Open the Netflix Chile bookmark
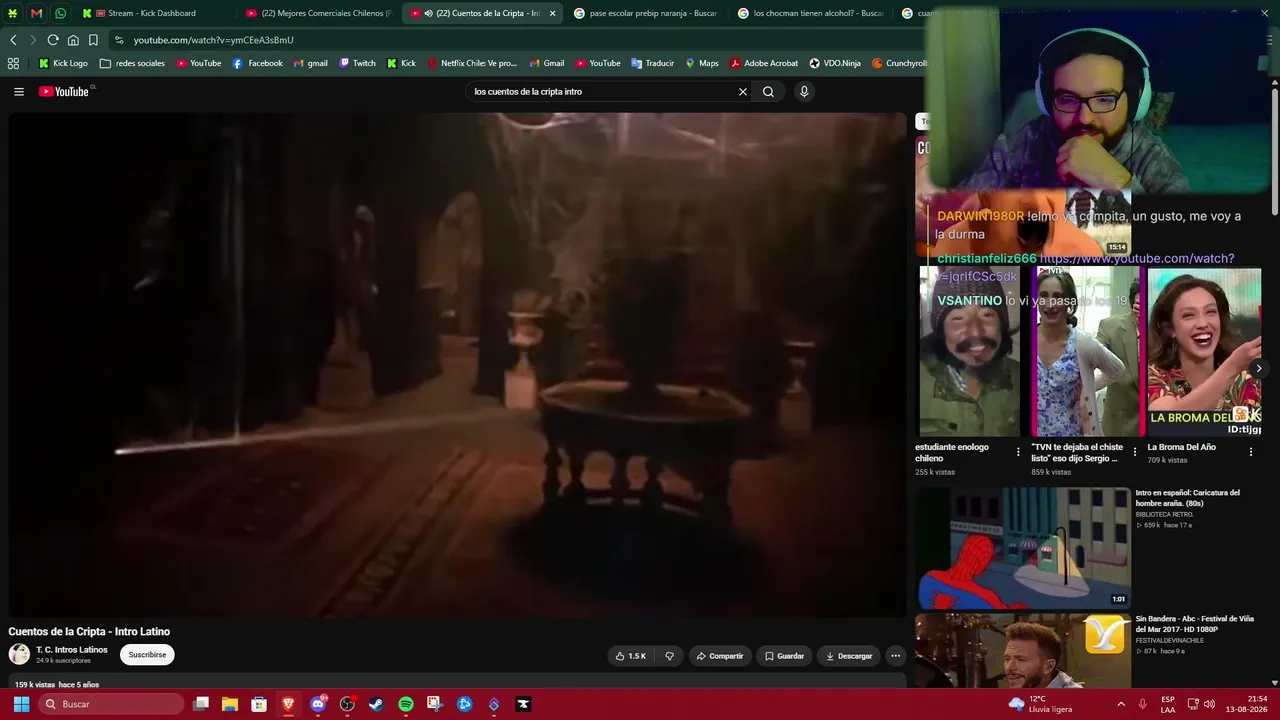Viewport: 1280px width, 720px height. click(x=472, y=63)
